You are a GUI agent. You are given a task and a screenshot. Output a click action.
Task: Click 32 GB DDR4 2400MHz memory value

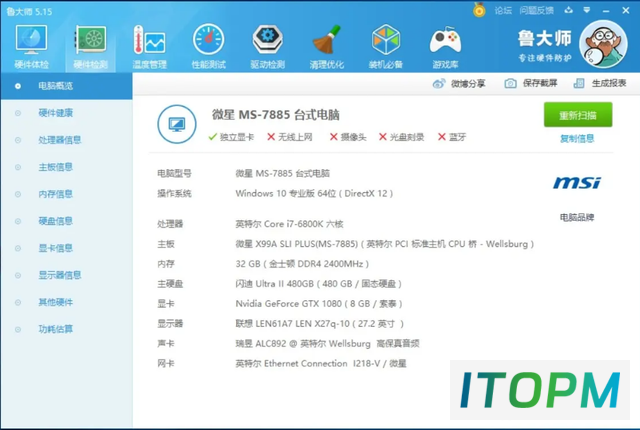[302, 264]
